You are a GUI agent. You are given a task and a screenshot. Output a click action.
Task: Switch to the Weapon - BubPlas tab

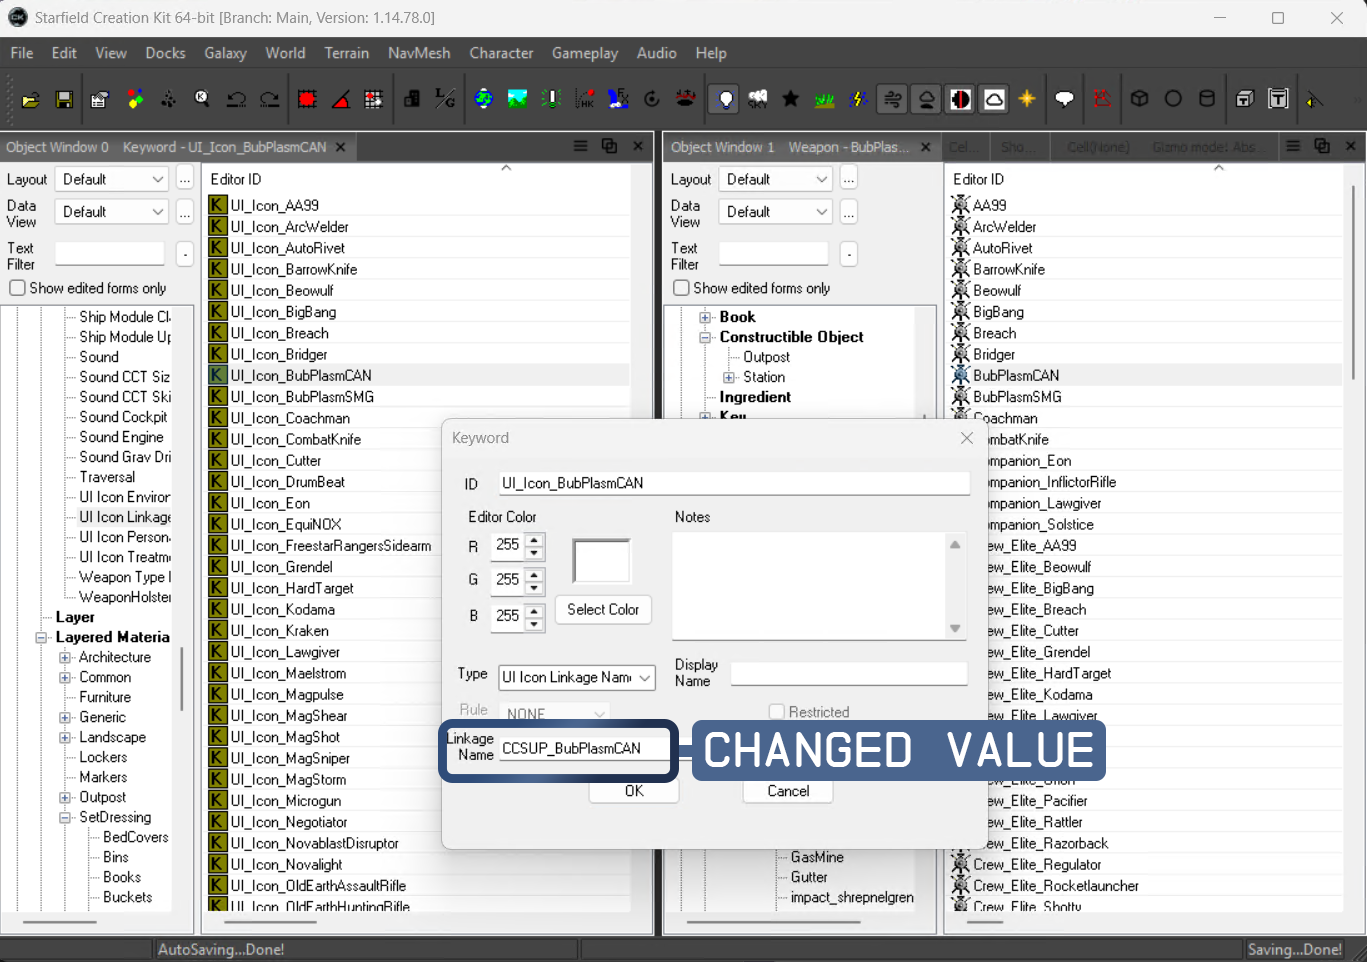[x=848, y=146]
